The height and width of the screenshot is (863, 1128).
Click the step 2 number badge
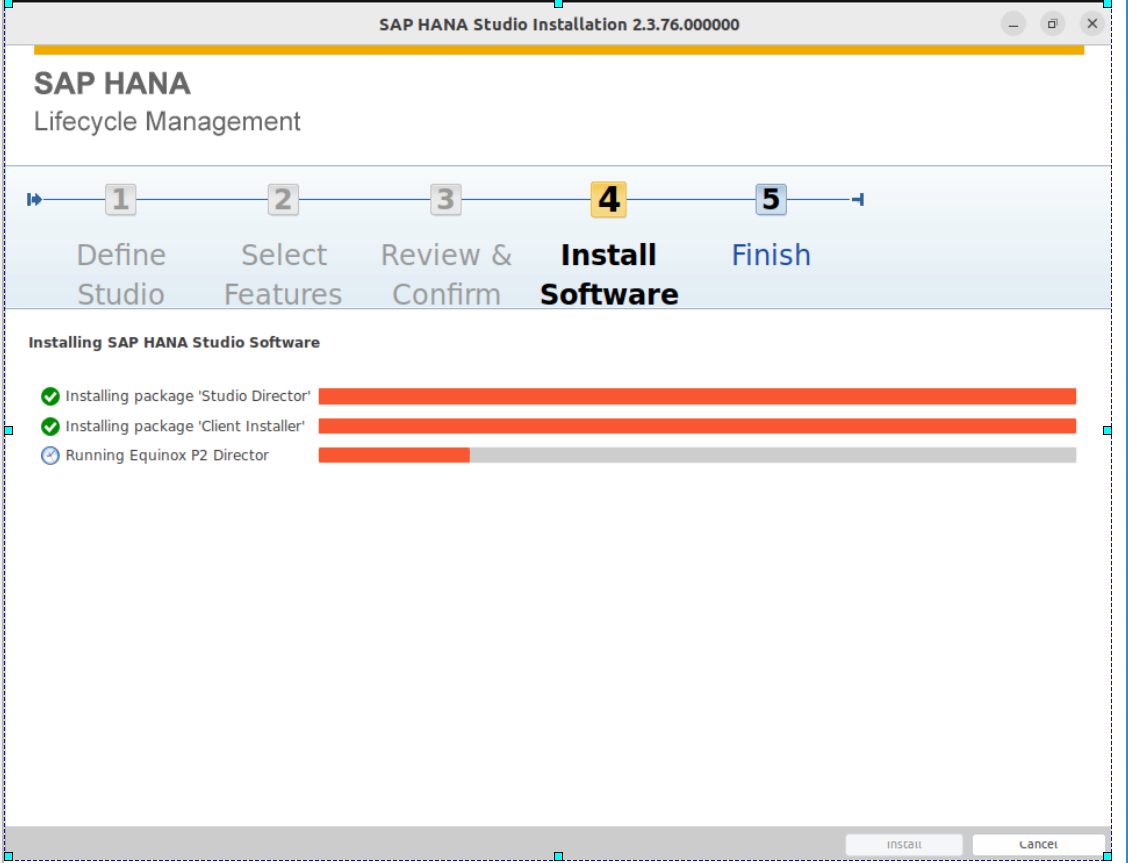283,199
